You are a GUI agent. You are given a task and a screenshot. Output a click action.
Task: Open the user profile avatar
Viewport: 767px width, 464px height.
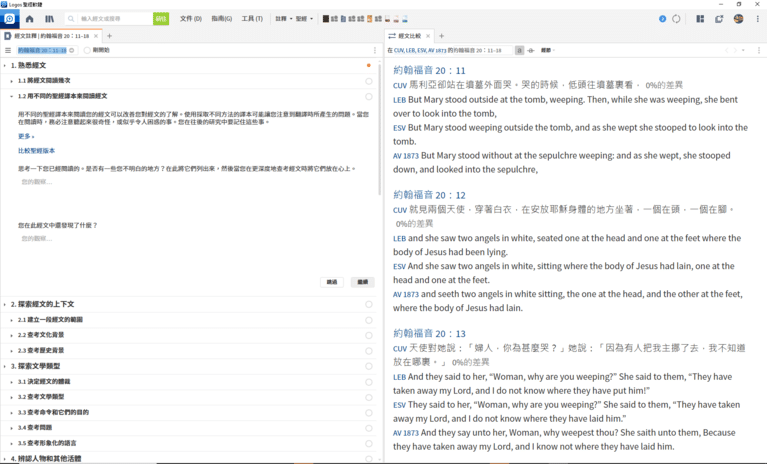[738, 19]
